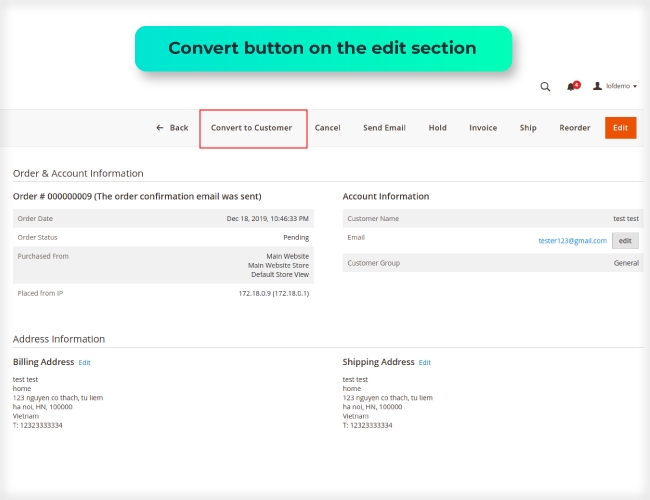Edit the Billing Address
Viewport: 650px width, 500px height.
(x=85, y=362)
